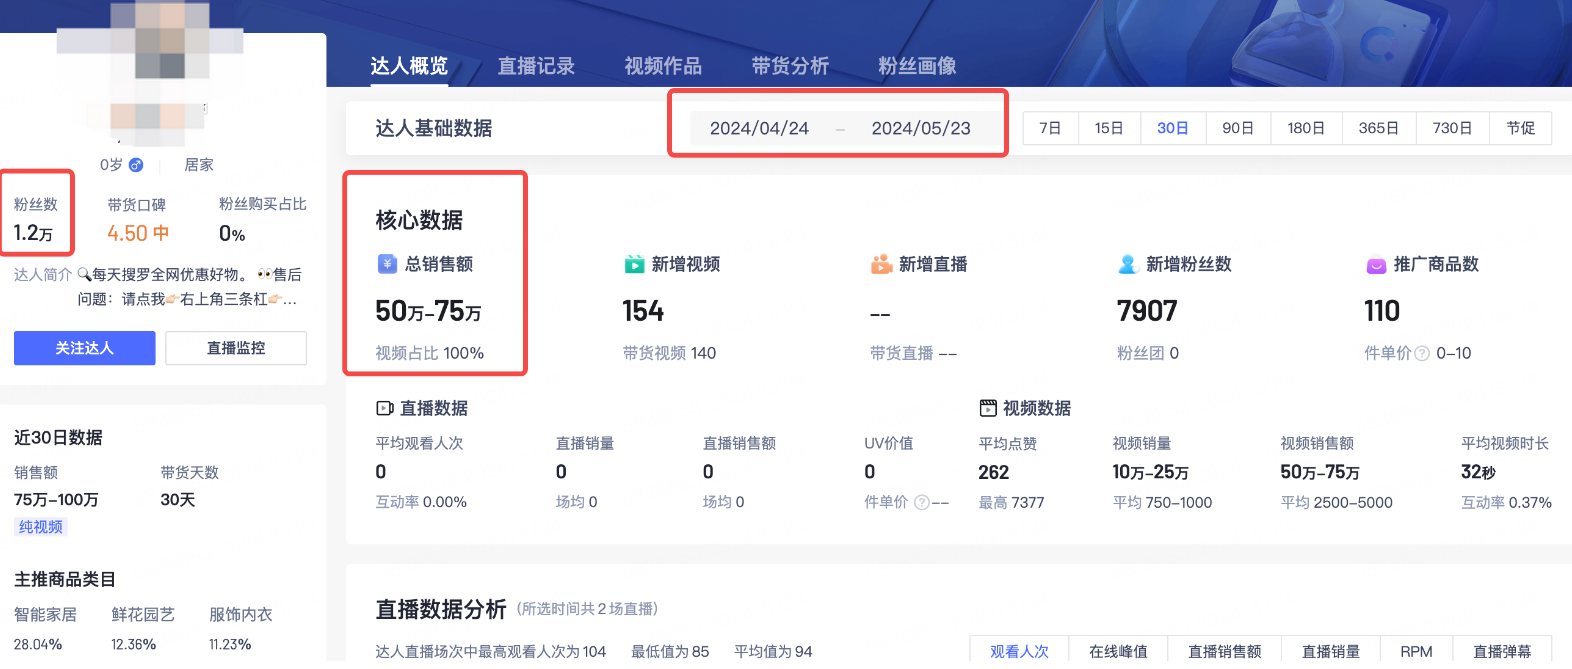
Task: Select the 在线峰值 chart metric
Action: coord(1118,651)
